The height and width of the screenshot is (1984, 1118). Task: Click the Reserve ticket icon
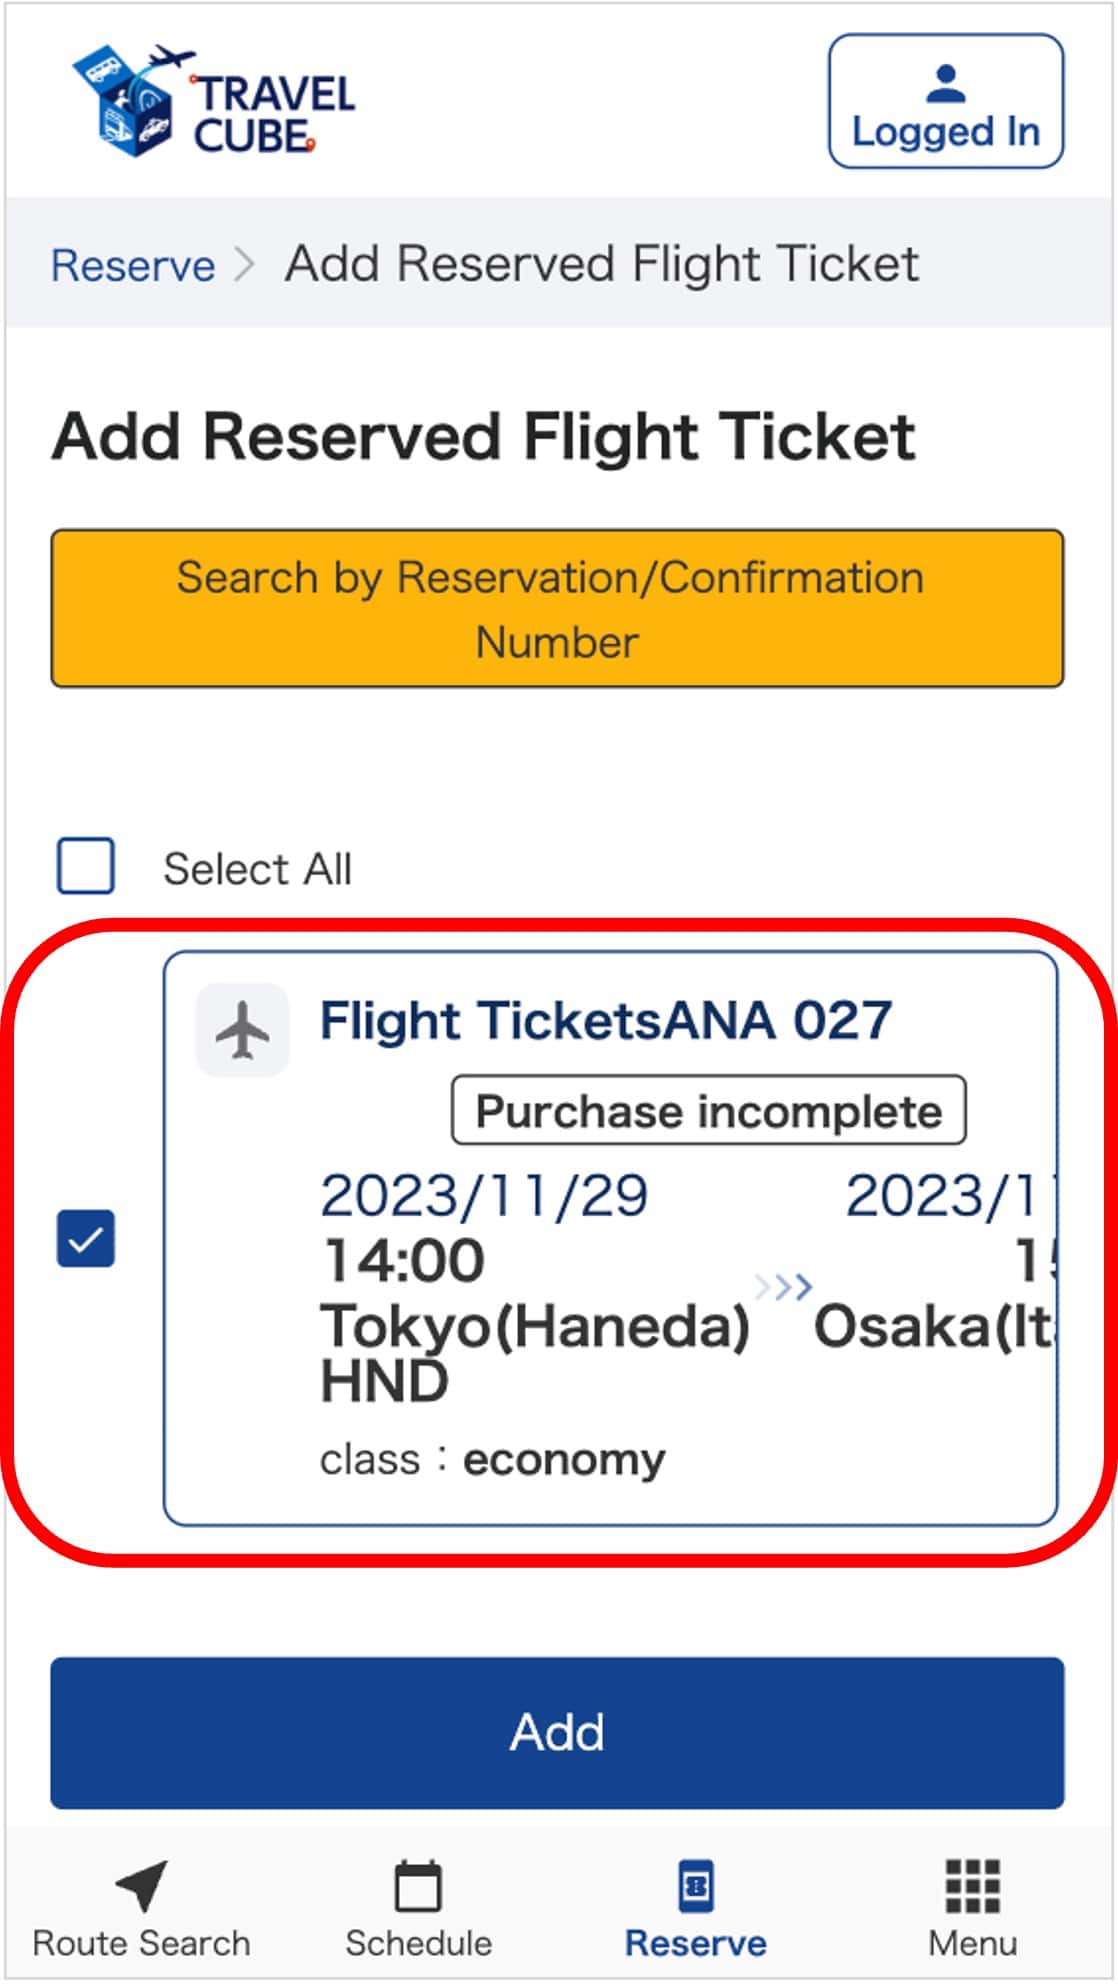[x=695, y=1887]
